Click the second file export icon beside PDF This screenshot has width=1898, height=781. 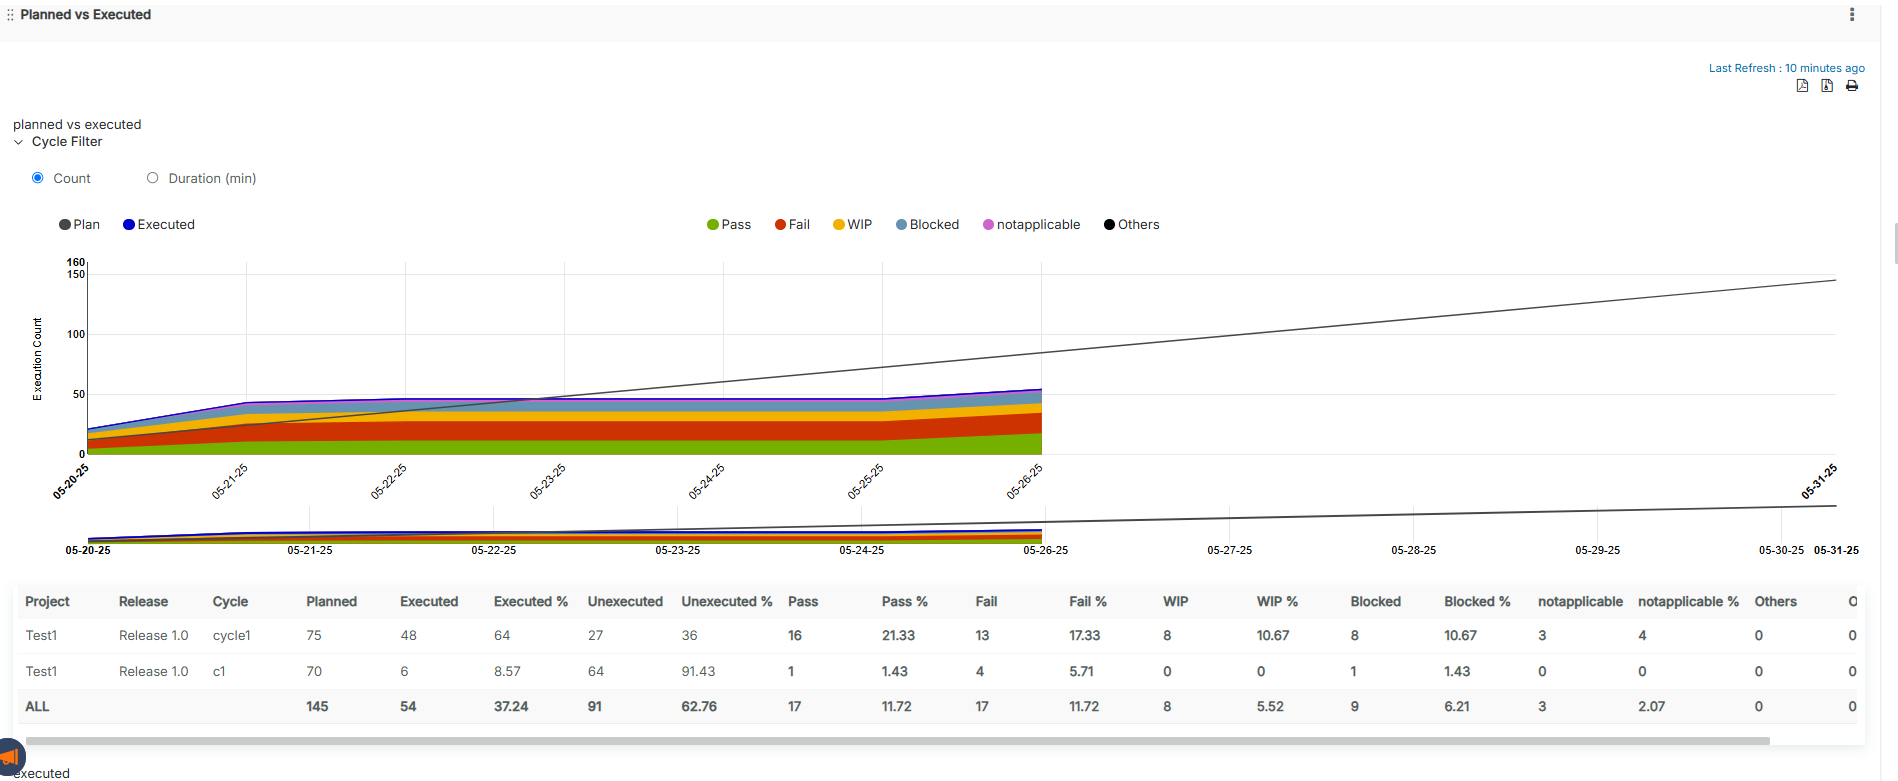point(1827,86)
